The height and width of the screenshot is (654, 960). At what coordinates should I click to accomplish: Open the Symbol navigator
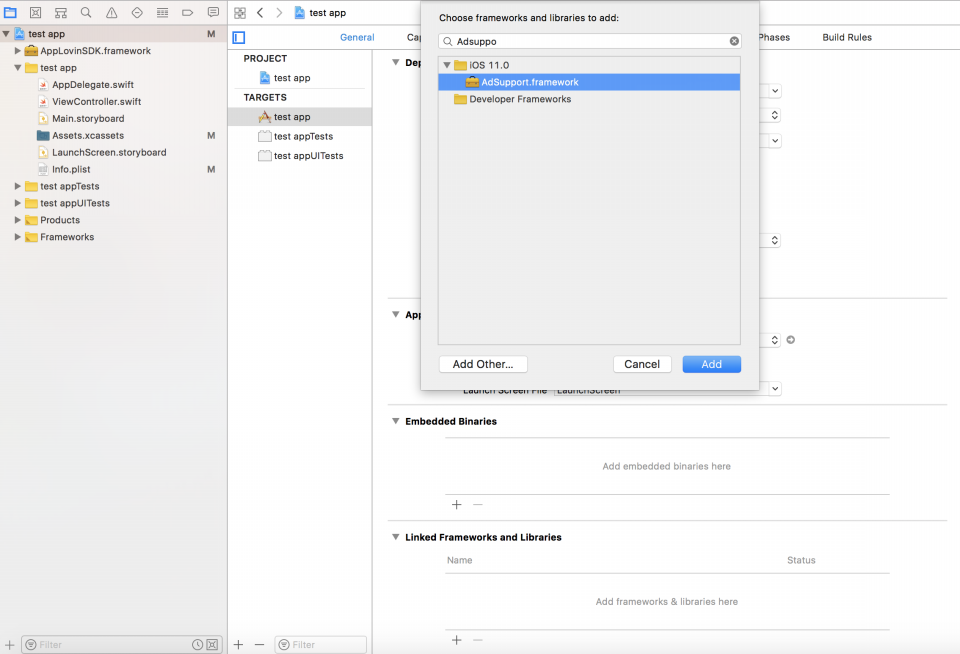tap(61, 12)
